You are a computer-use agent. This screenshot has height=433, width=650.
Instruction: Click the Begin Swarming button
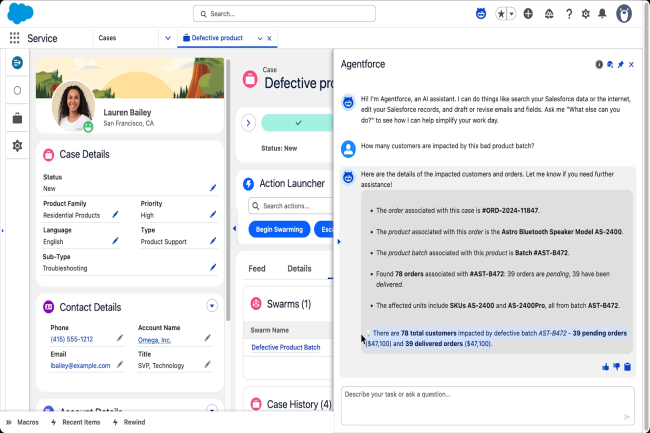(279, 229)
